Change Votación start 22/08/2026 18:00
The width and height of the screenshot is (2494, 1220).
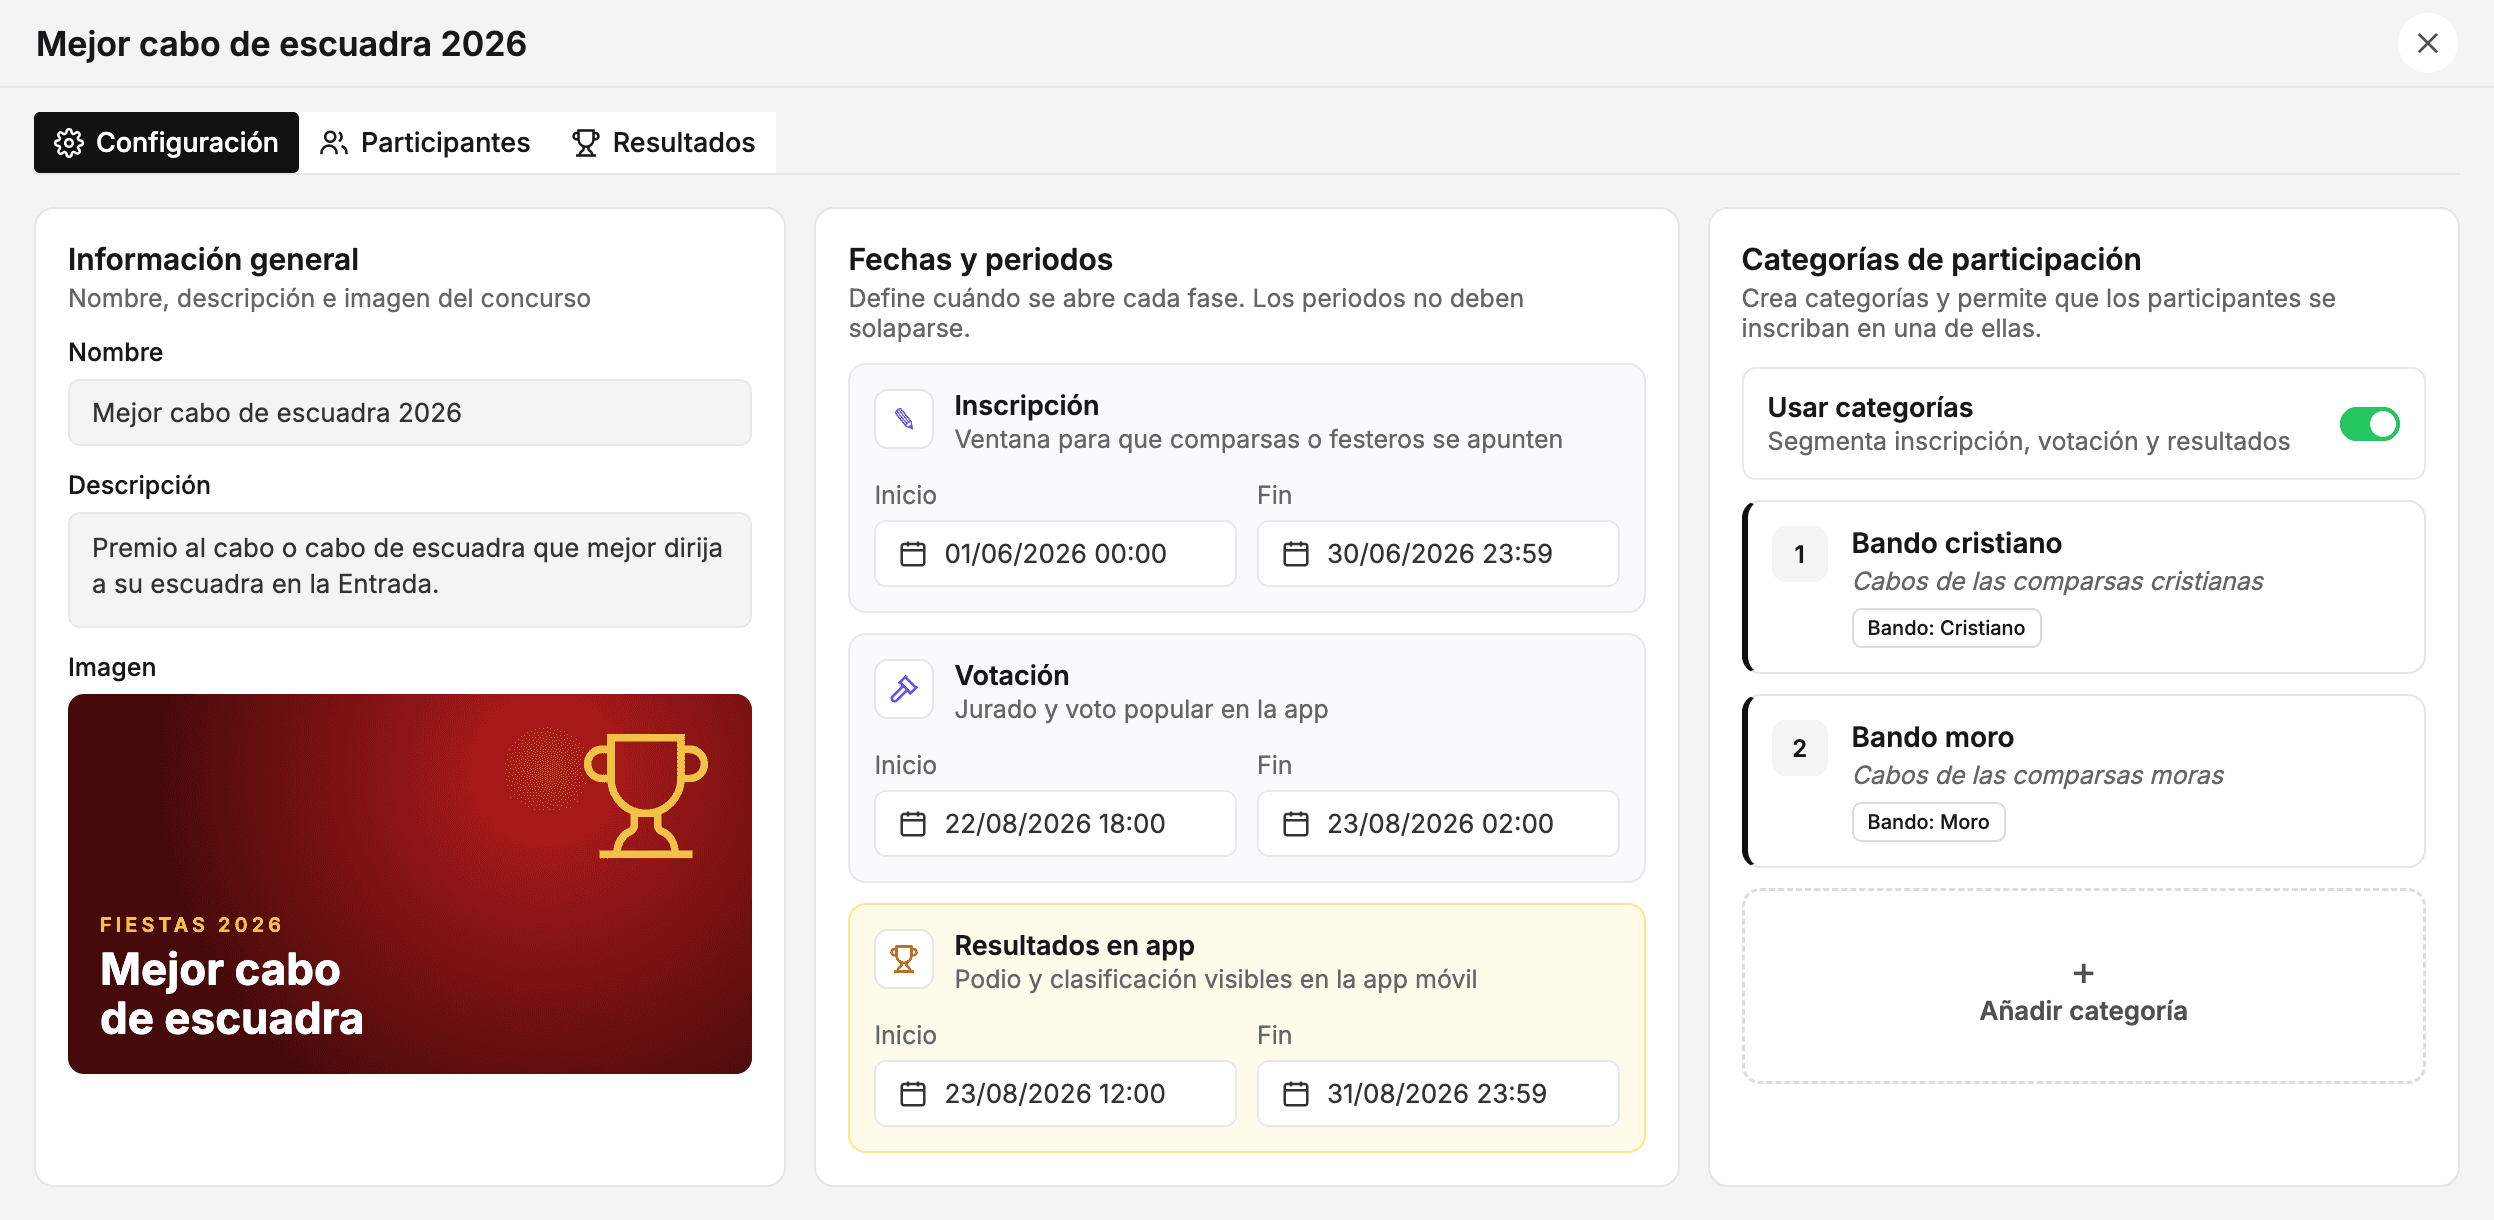point(1055,824)
